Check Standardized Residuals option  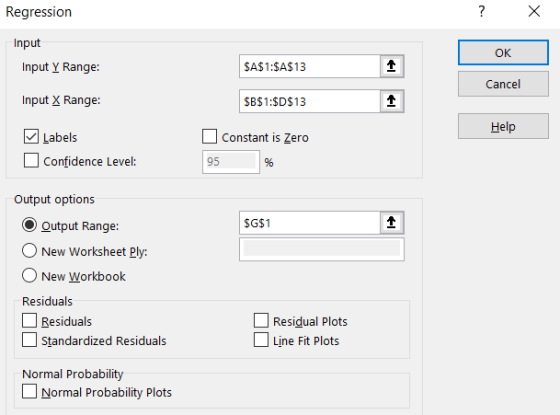point(29,340)
